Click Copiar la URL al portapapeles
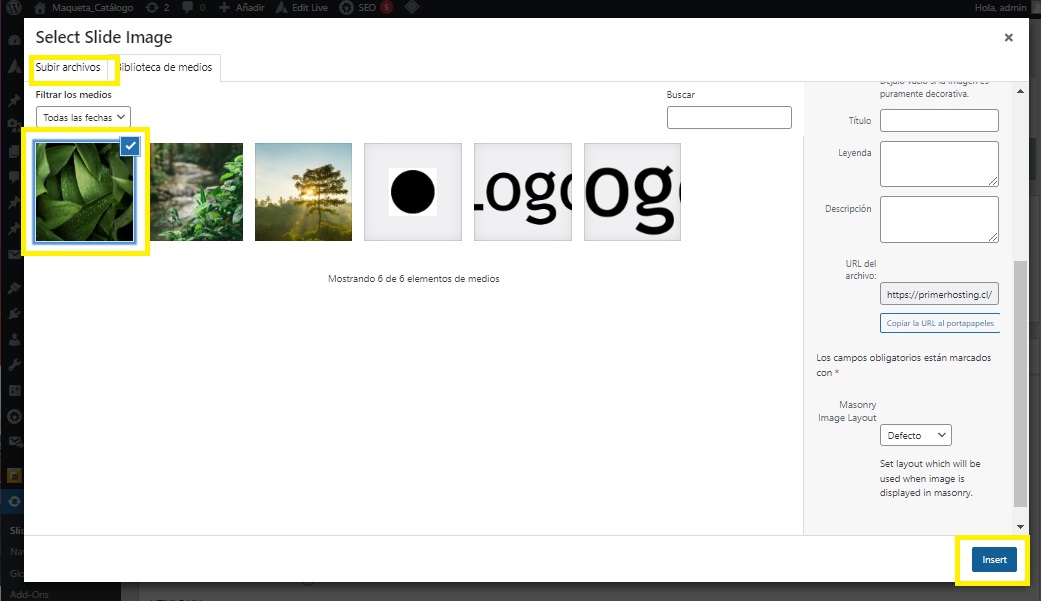The height and width of the screenshot is (601, 1041). point(940,323)
